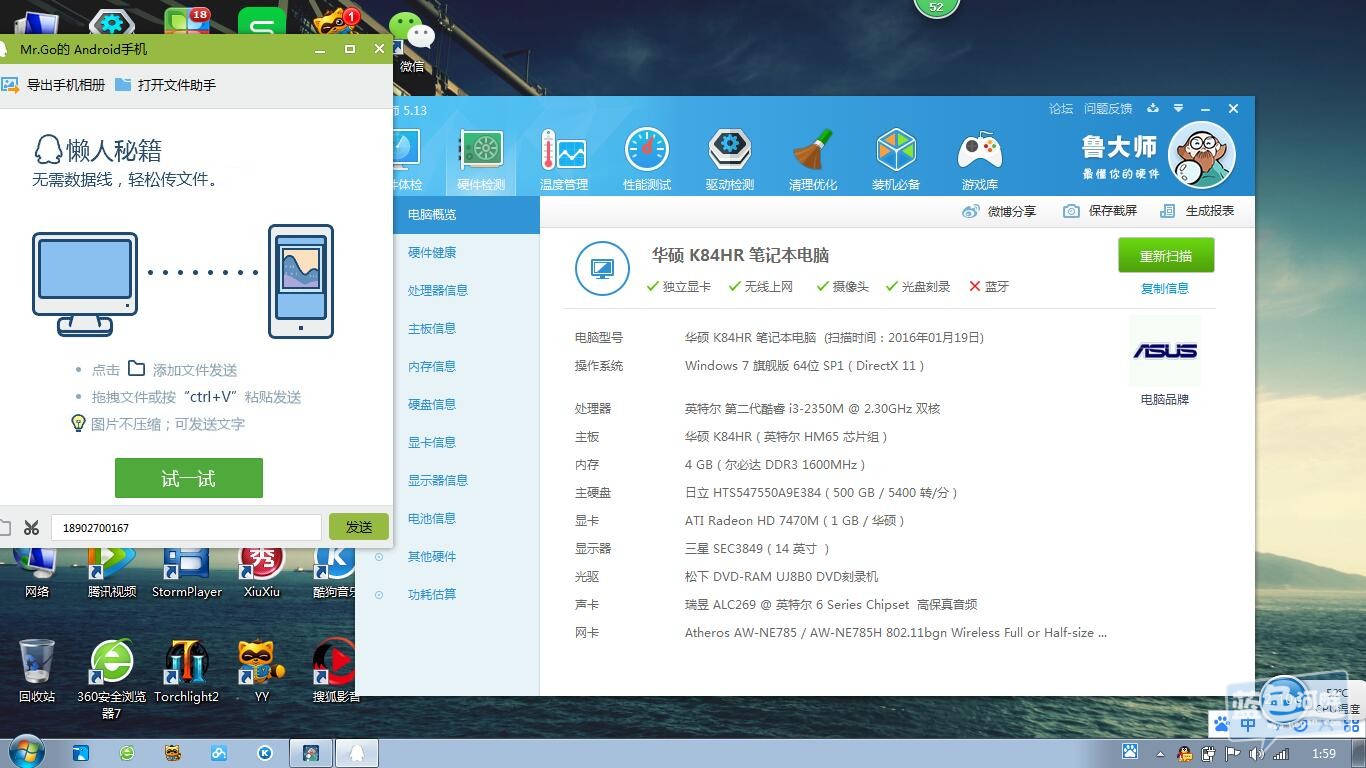This screenshot has width=1366, height=768.
Task: Open 清理优化 cleanup optimization
Action: click(813, 160)
